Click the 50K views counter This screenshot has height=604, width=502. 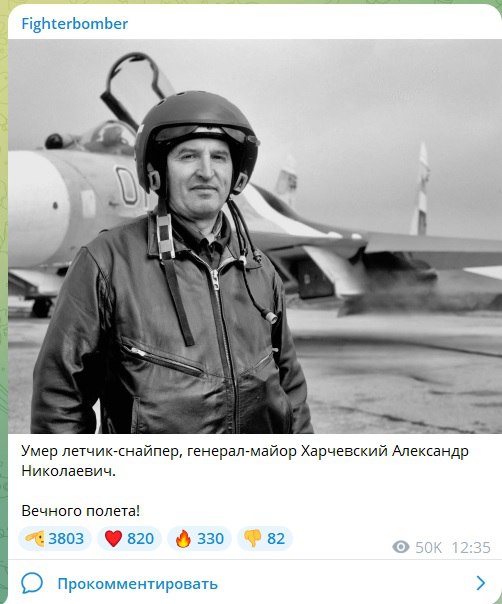[428, 547]
